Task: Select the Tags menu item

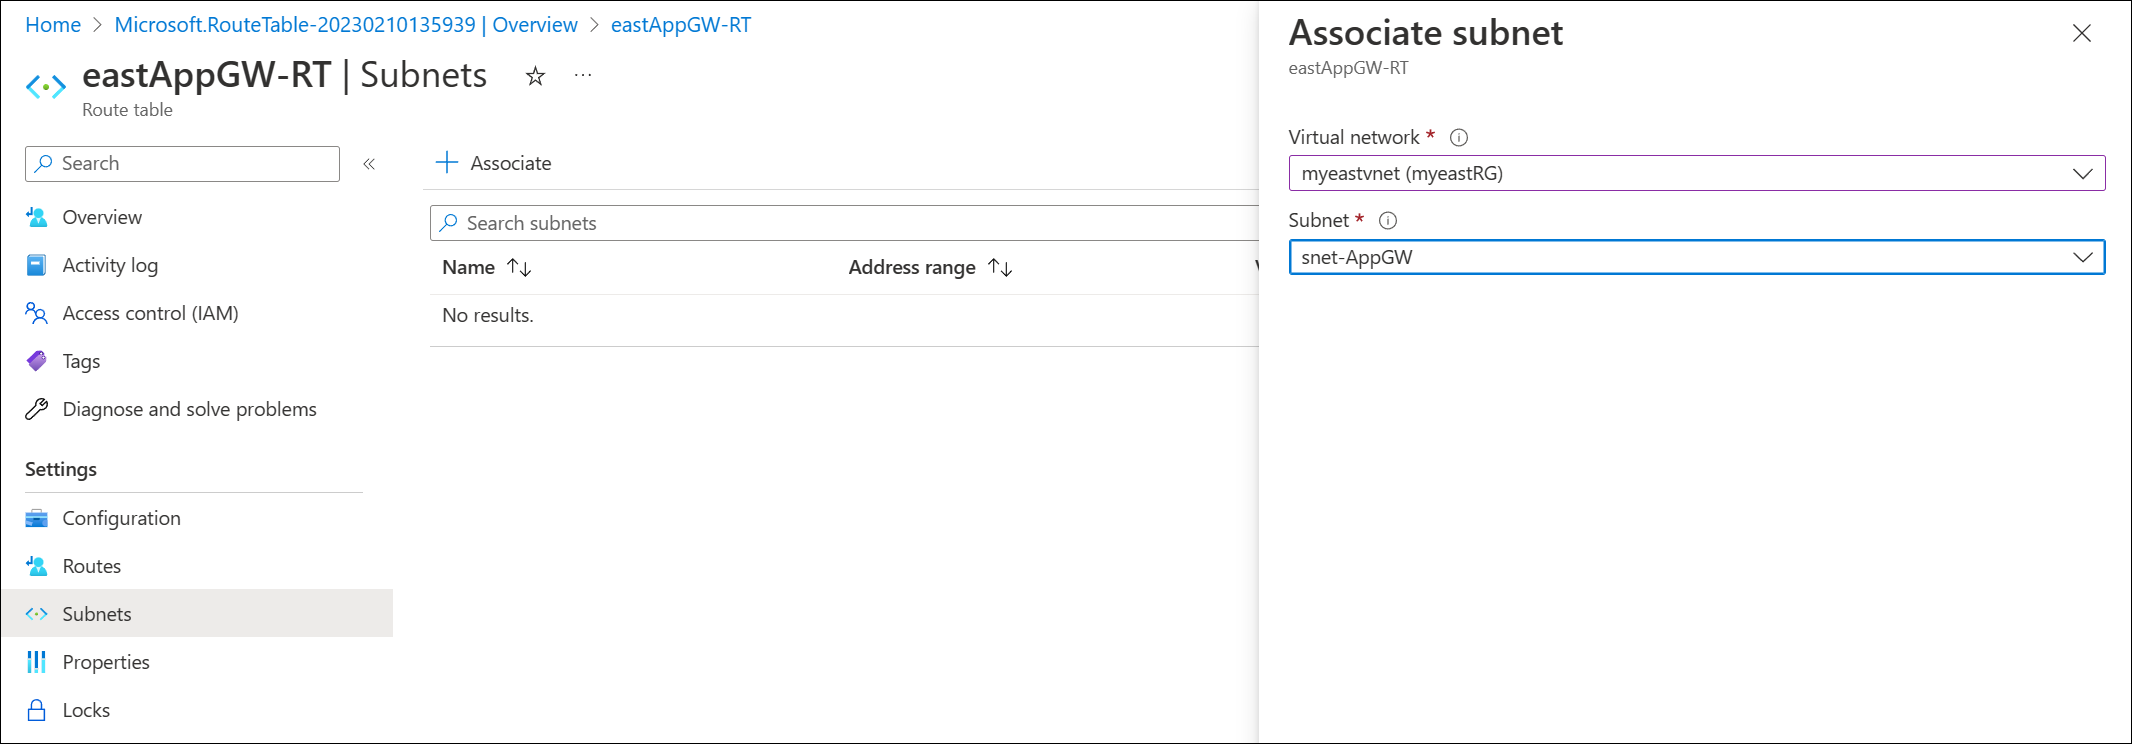Action: click(x=81, y=361)
